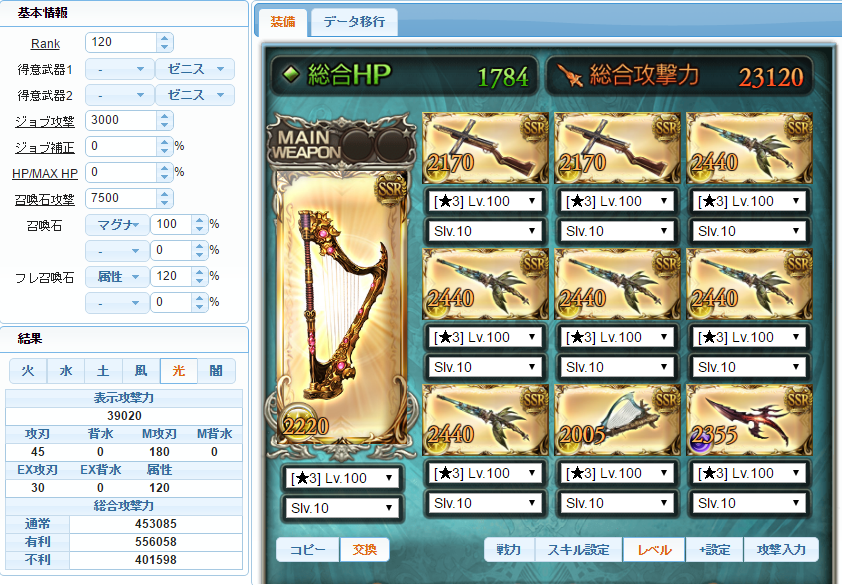Select the 闇 element tab
This screenshot has height=585, width=842.
216,371
